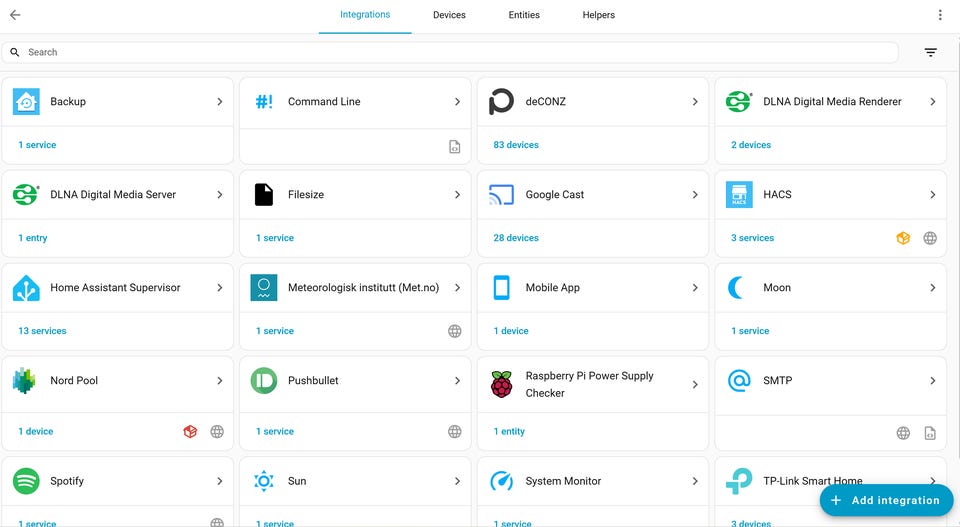Expand the Backup integration chevron
The width and height of the screenshot is (960, 527).
tap(220, 102)
